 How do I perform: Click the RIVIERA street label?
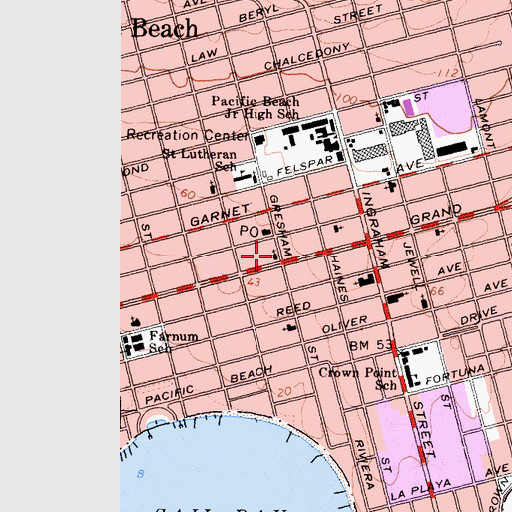364,464
